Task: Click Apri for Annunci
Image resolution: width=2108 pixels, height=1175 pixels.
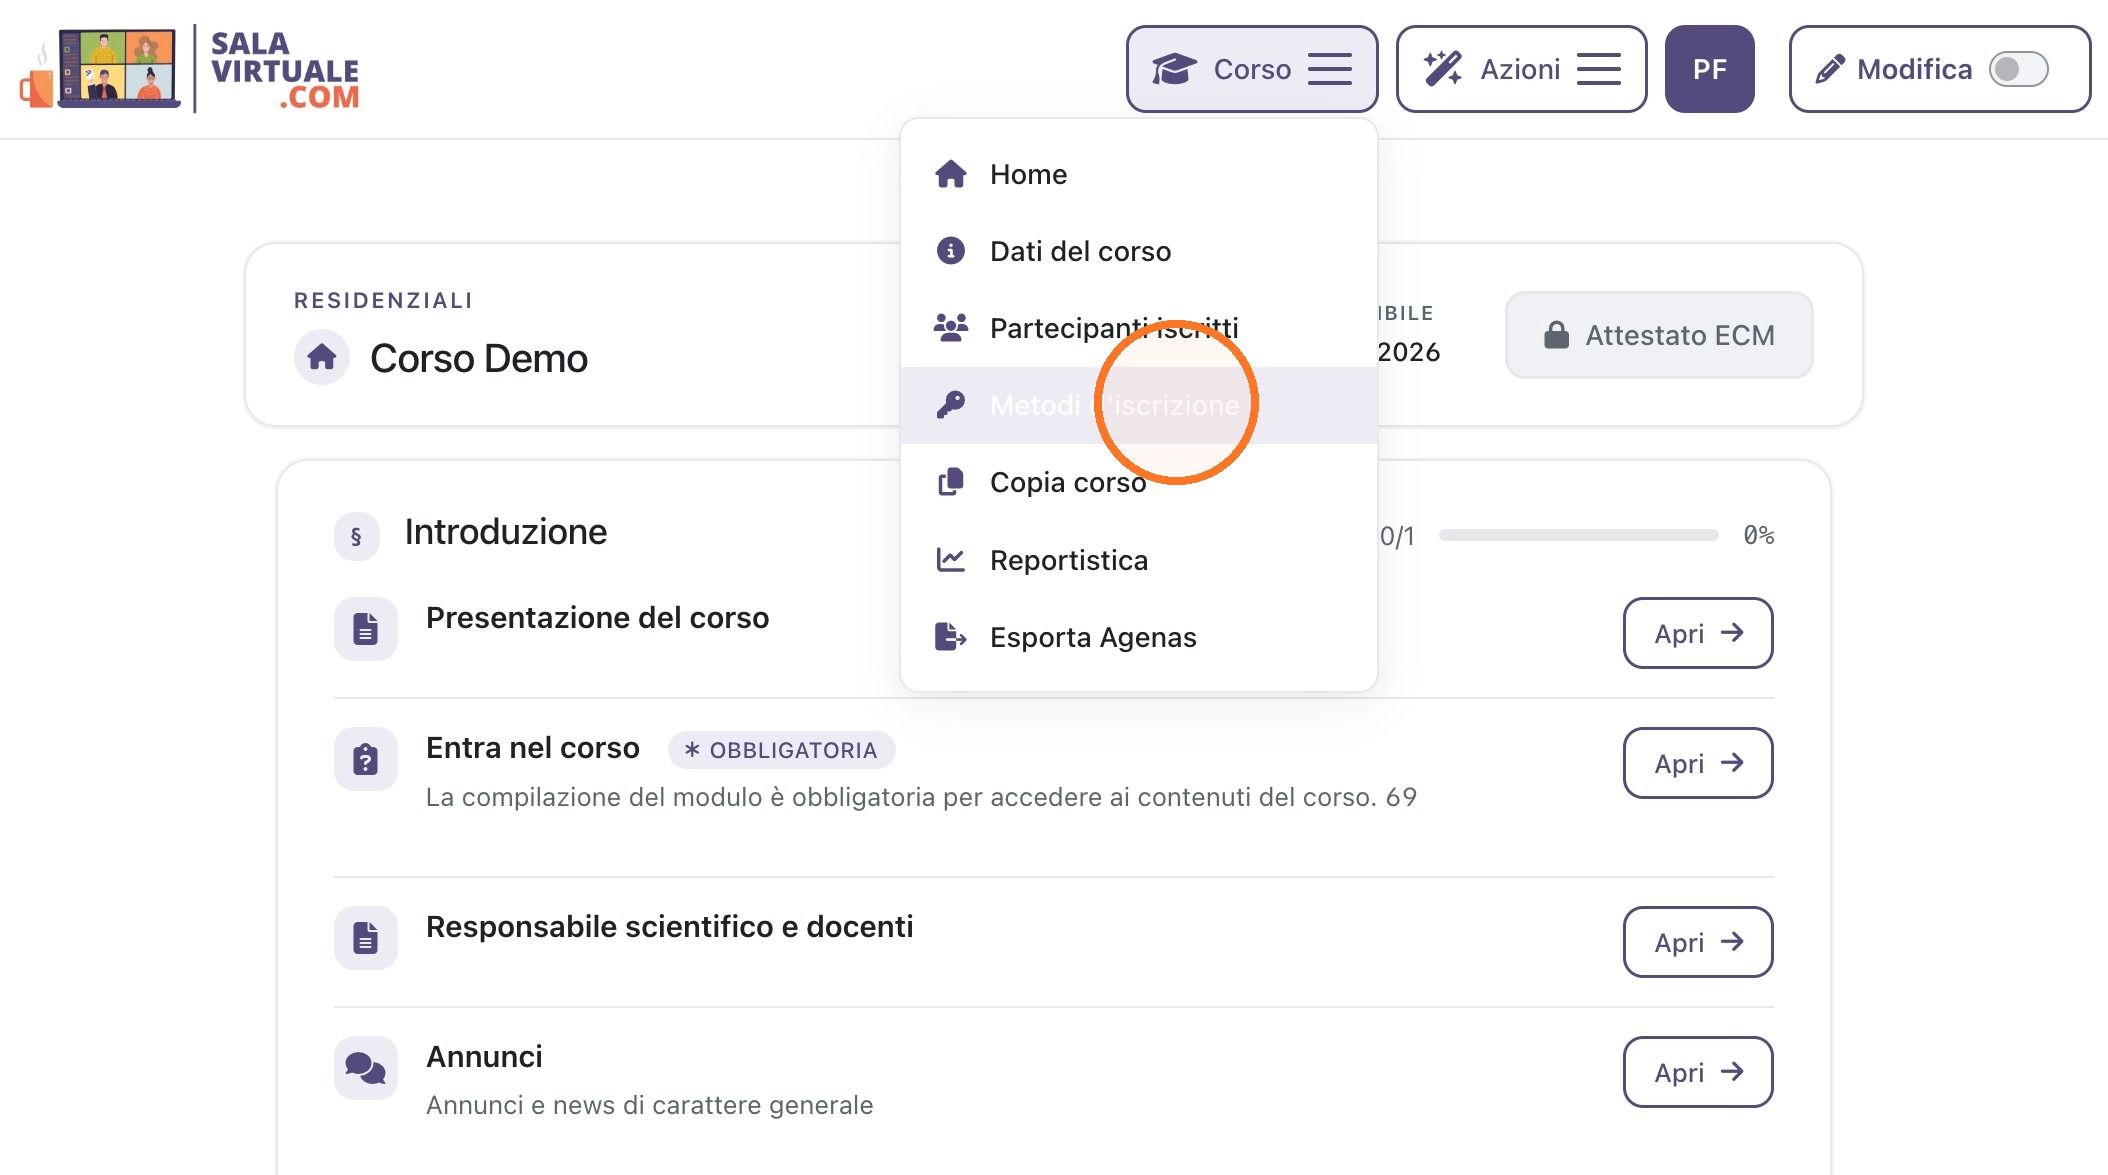Action: tap(1698, 1072)
